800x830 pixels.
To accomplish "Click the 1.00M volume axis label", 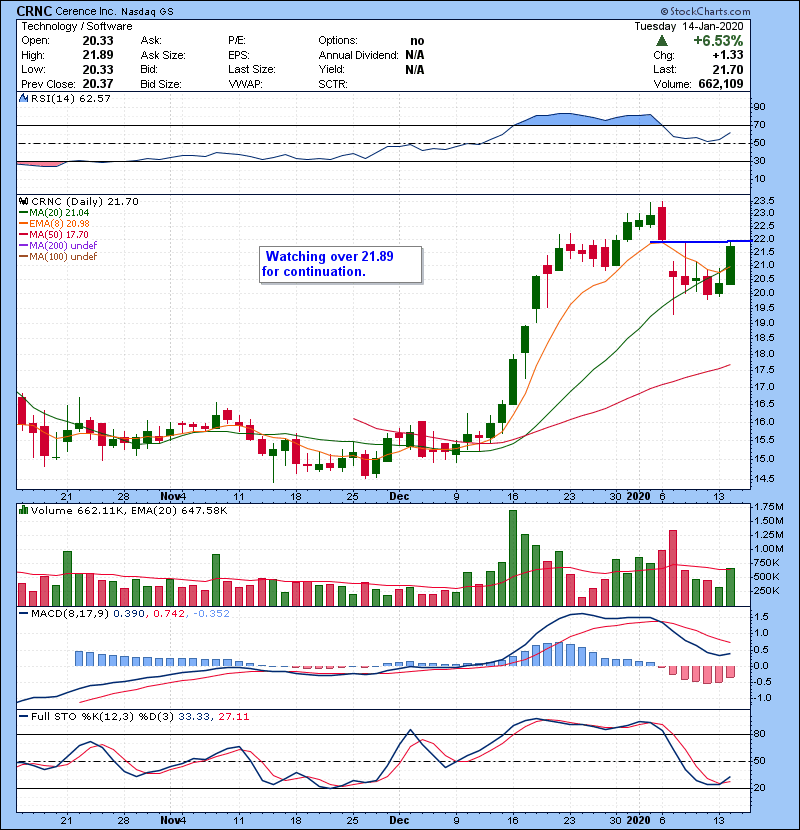I will click(x=768, y=549).
